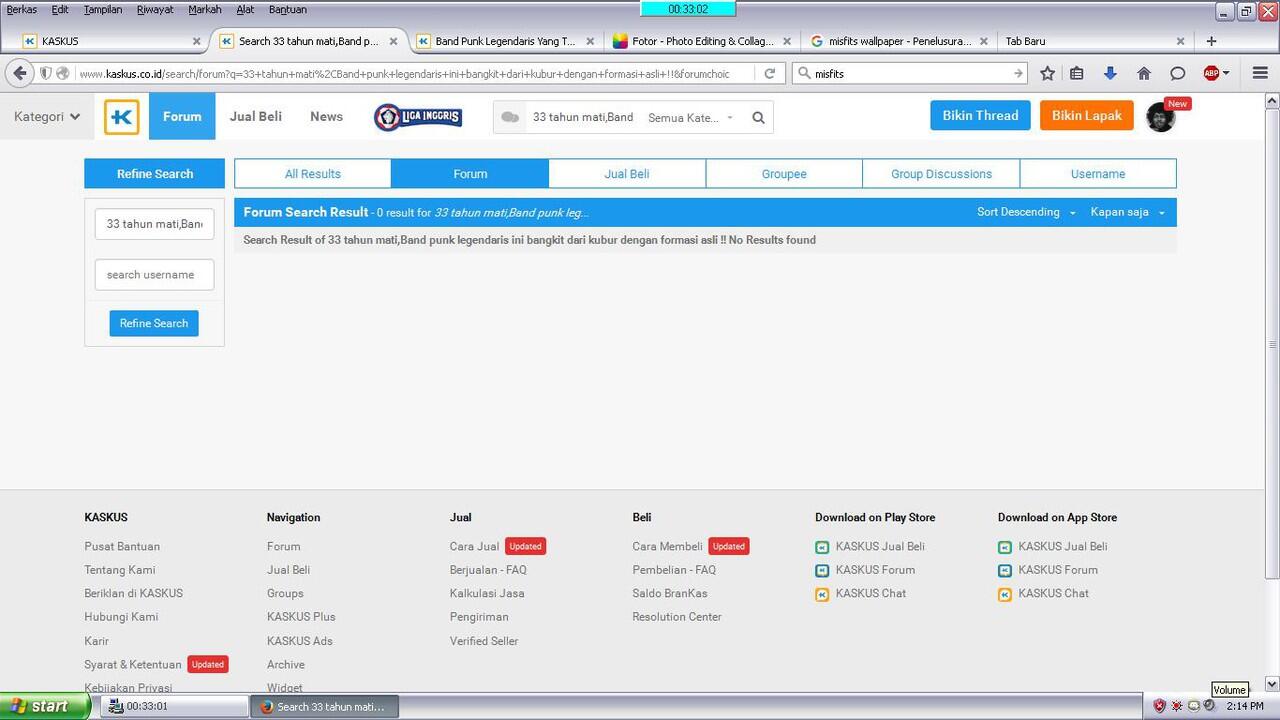Click the Bikin Lapak button
This screenshot has width=1280, height=720.
[x=1087, y=116]
